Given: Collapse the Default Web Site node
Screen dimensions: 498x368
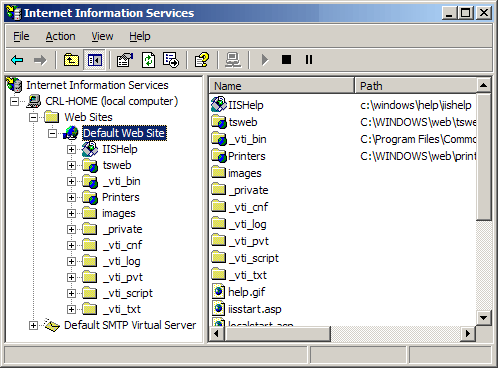Looking at the screenshot, I should [52, 133].
